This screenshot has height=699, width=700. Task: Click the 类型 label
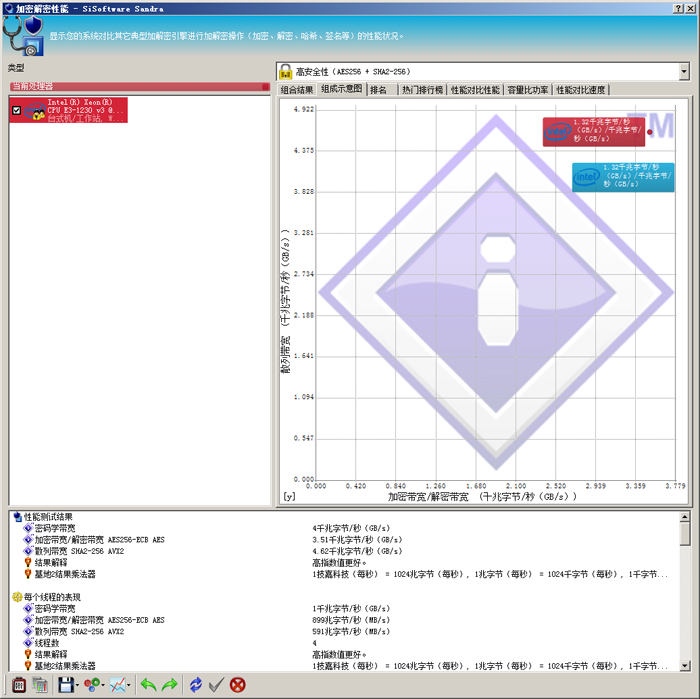point(16,68)
